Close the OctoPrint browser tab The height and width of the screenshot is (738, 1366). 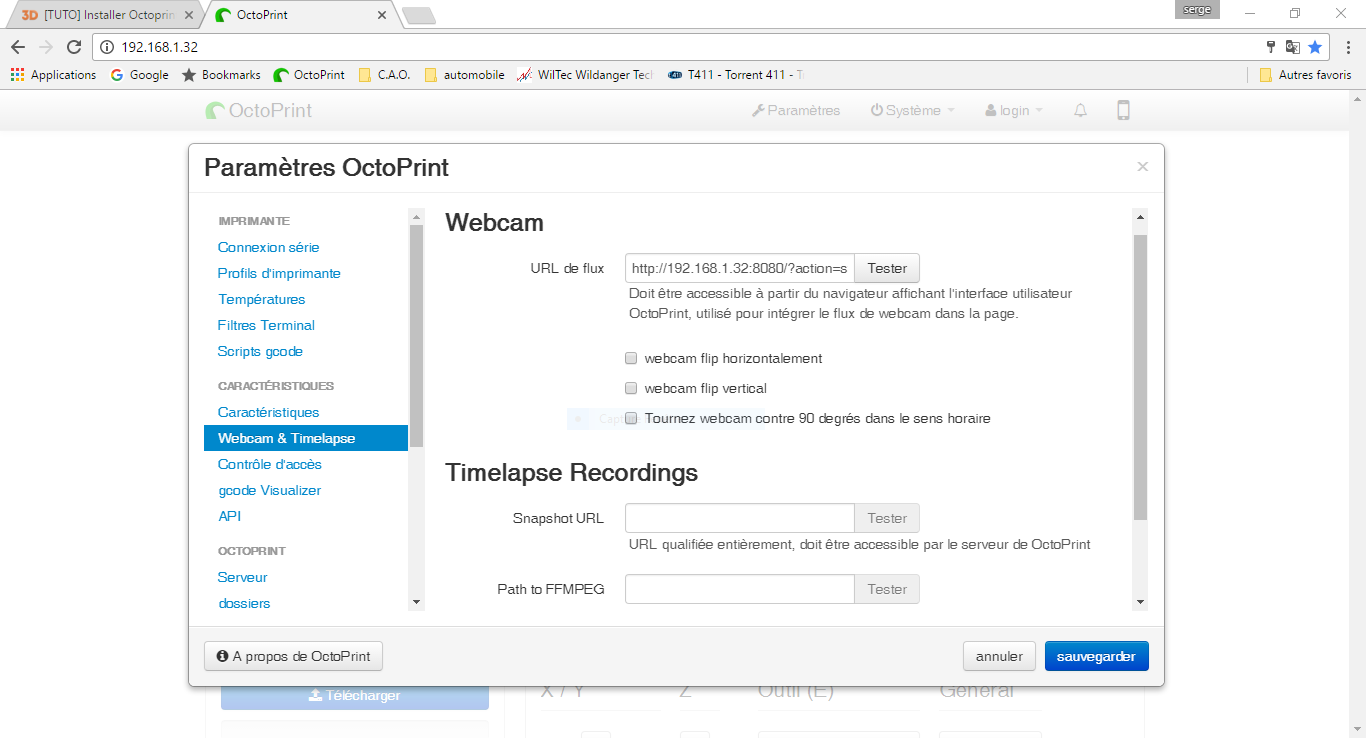382,15
